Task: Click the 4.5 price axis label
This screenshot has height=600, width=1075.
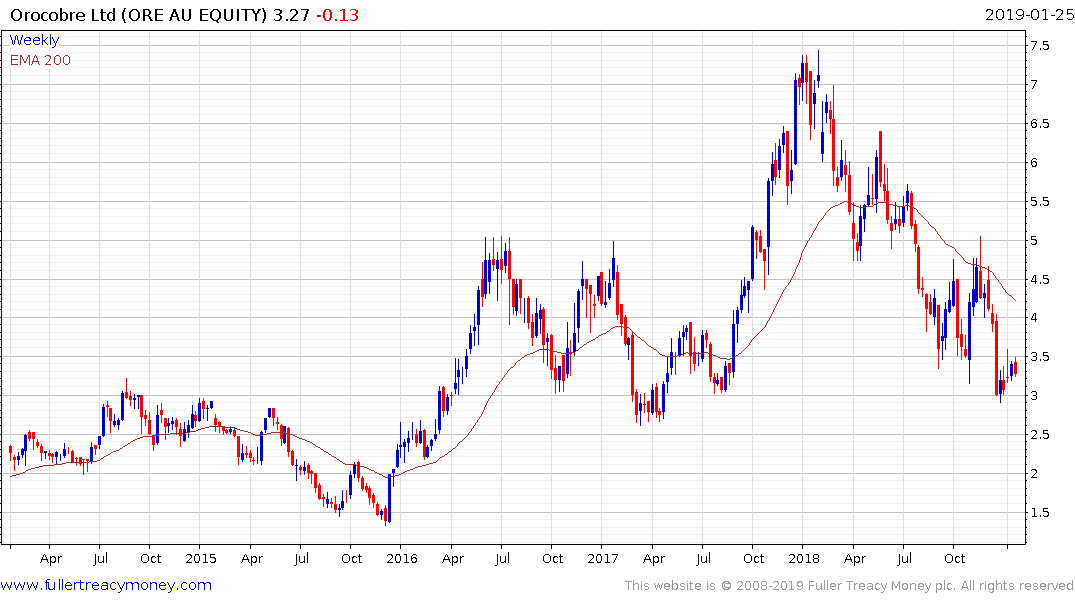Action: click(1039, 280)
